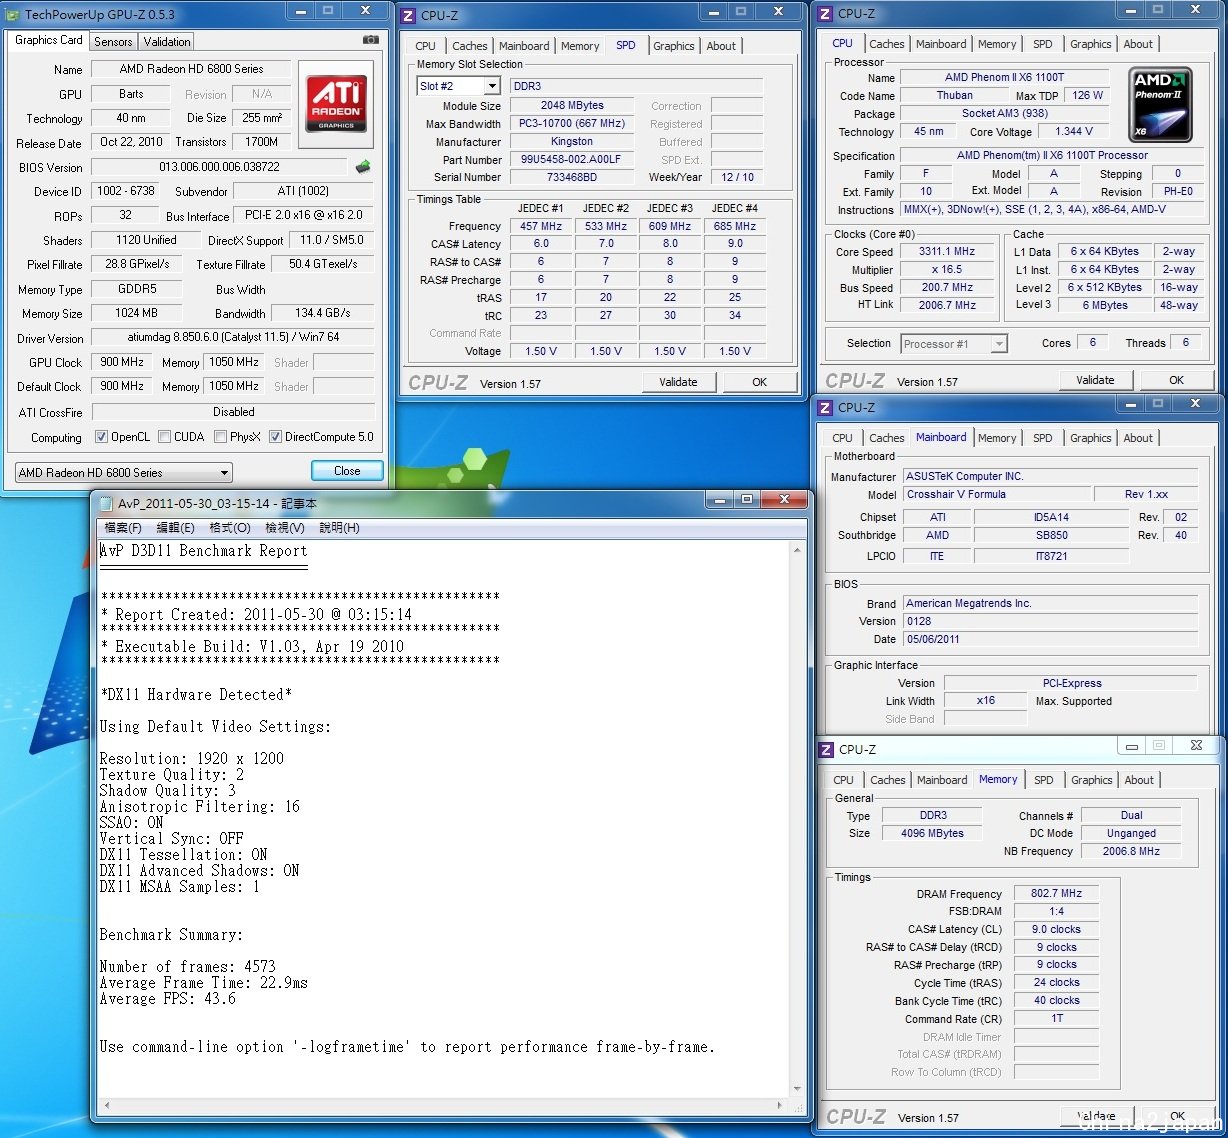Viewport: 1228px width, 1138px height.
Task: Open the 編輯(E) menu in Notepad
Action: coord(175,528)
